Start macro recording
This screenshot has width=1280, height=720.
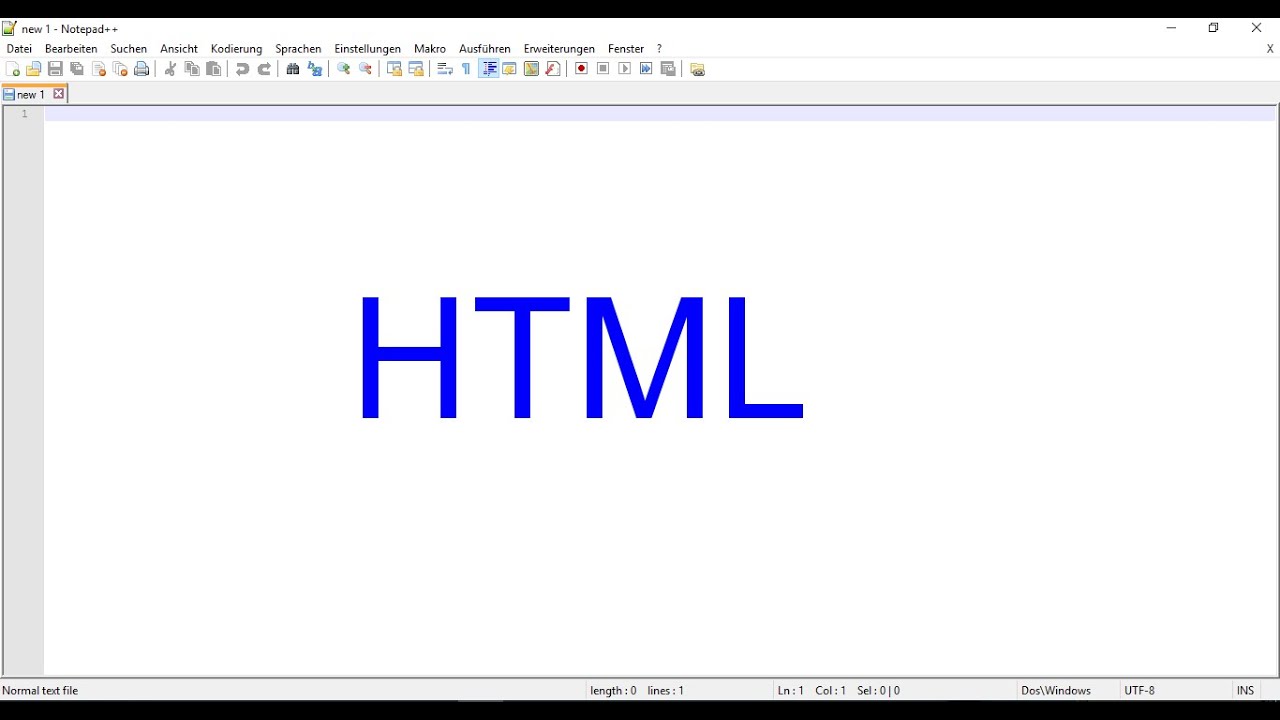(x=581, y=69)
